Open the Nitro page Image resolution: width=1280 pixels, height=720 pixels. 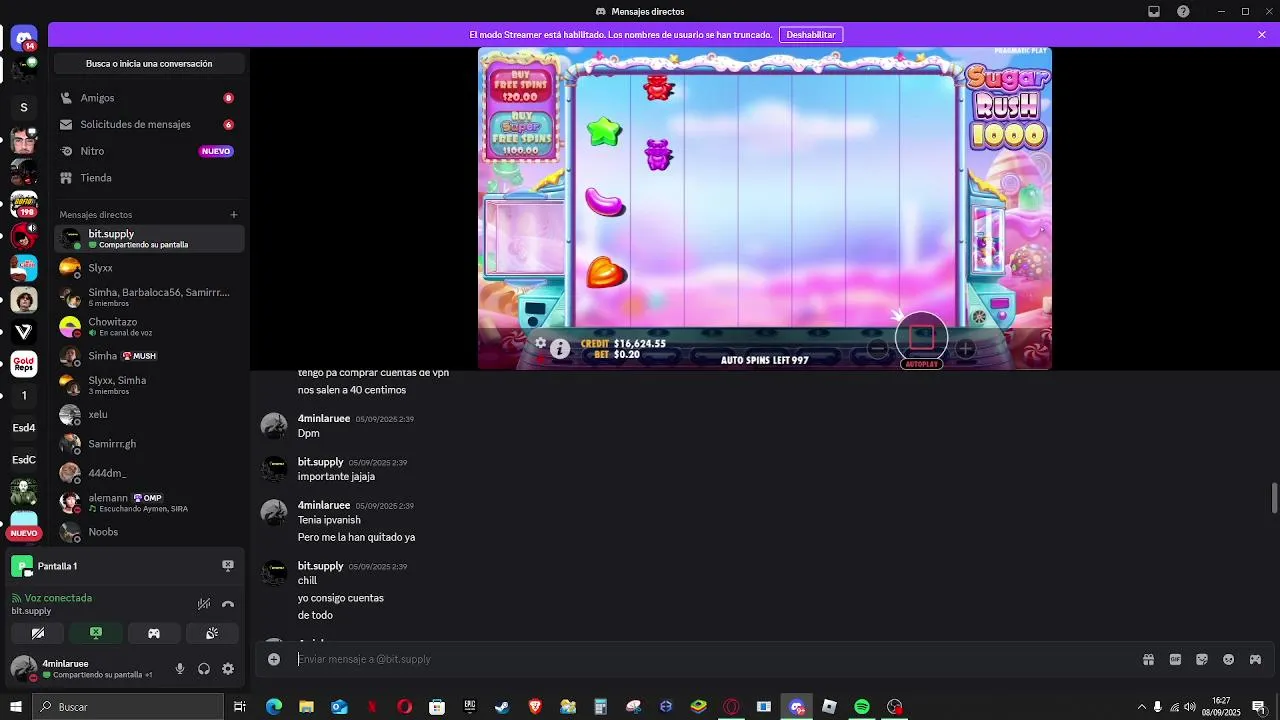(149, 151)
